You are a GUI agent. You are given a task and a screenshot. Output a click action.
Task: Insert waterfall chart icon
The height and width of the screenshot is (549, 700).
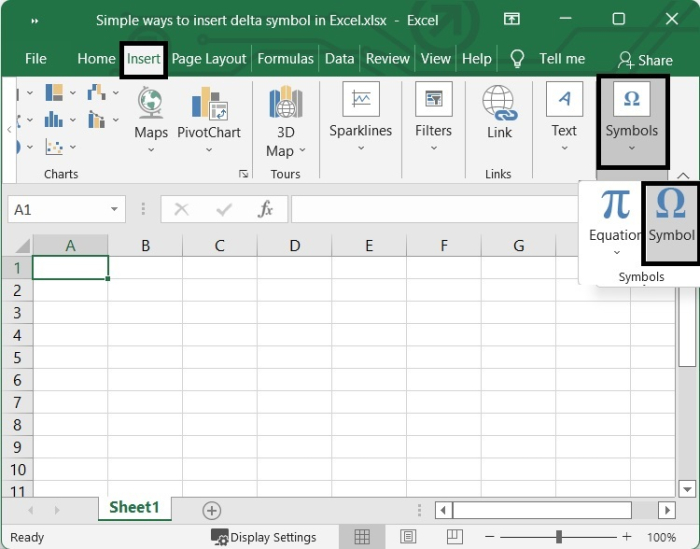96,93
